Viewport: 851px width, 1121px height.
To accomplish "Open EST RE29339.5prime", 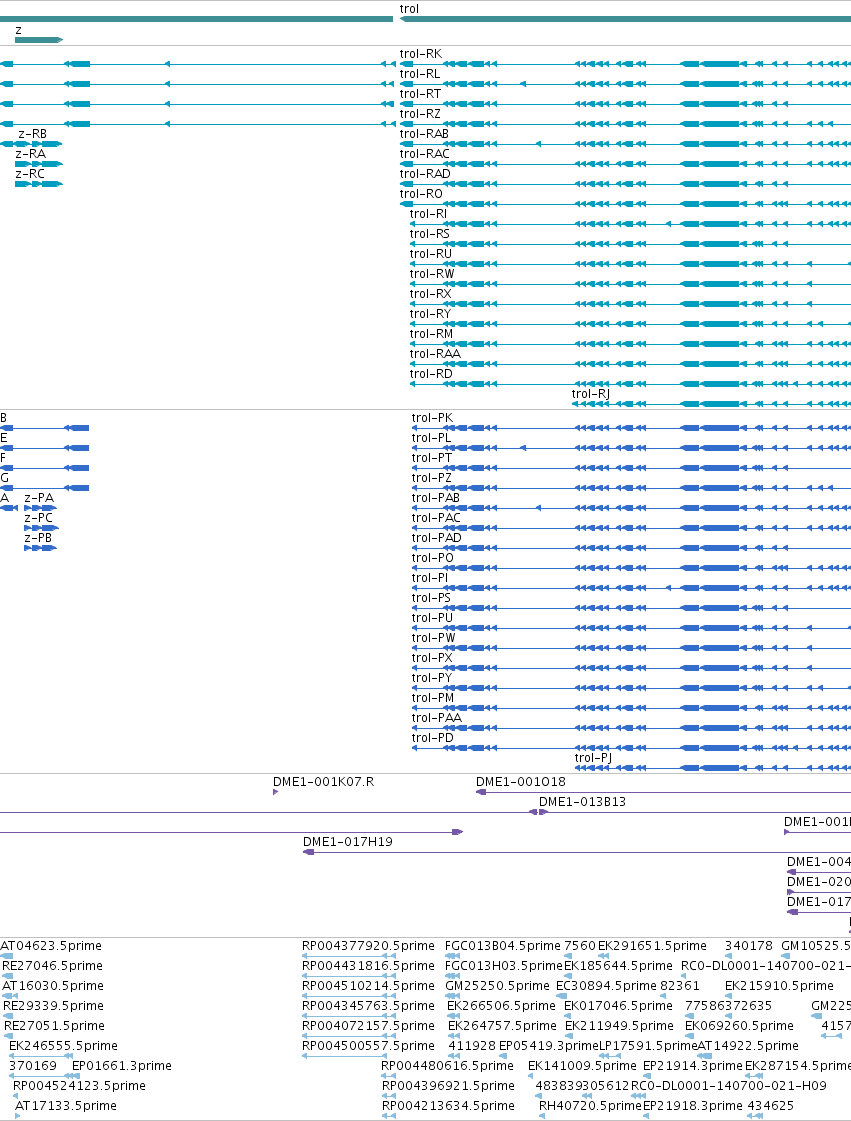I will pyautogui.click(x=54, y=1006).
